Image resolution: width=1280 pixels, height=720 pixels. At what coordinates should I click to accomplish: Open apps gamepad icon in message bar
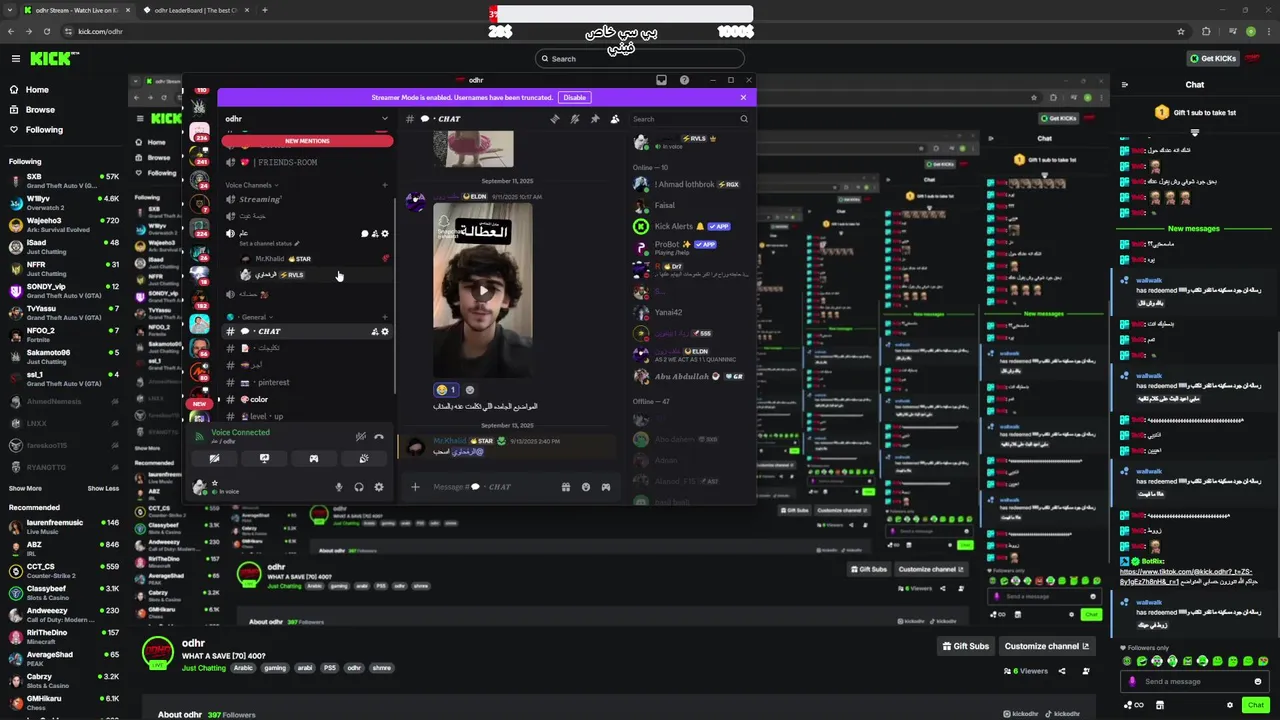(x=606, y=487)
